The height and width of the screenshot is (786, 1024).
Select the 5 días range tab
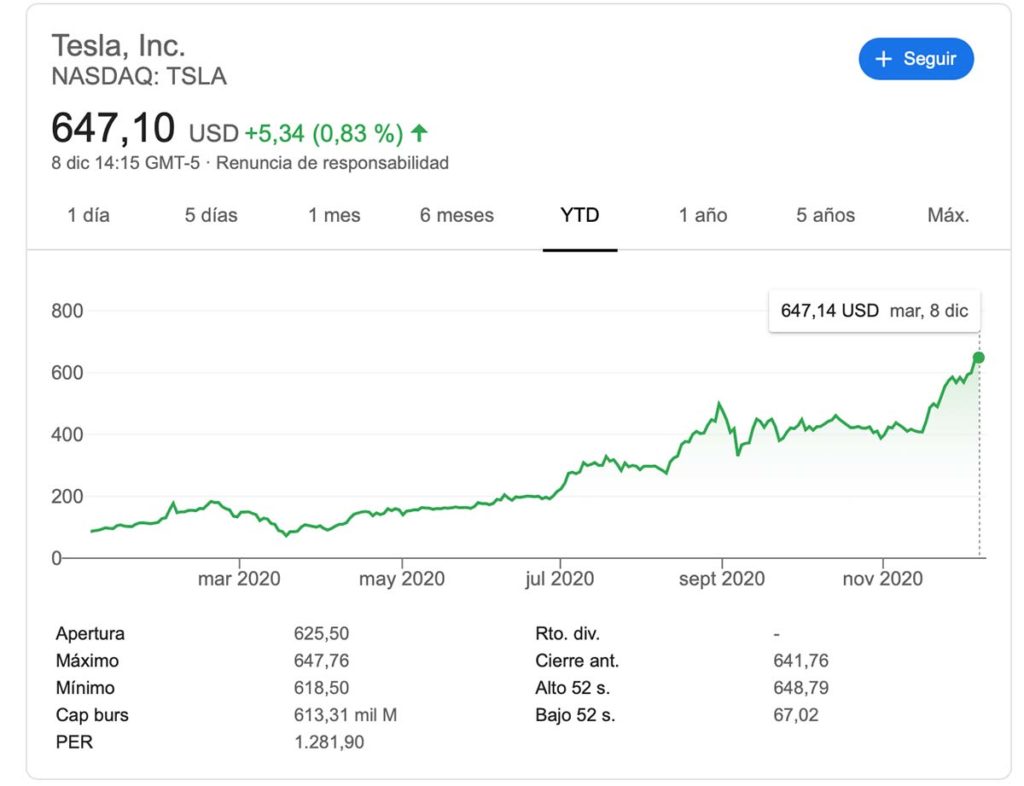click(211, 215)
